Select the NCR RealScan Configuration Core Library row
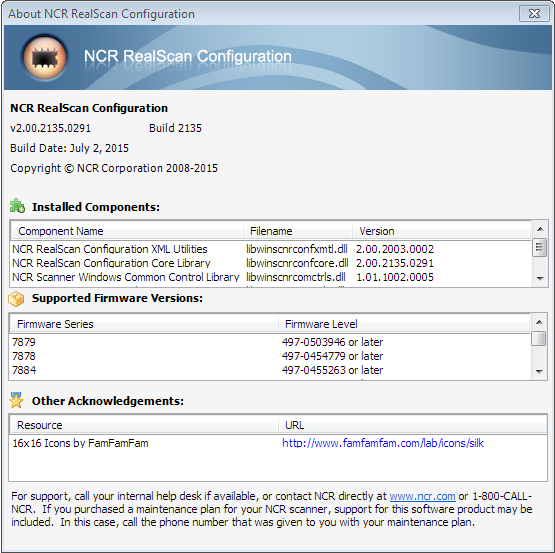 point(271,263)
